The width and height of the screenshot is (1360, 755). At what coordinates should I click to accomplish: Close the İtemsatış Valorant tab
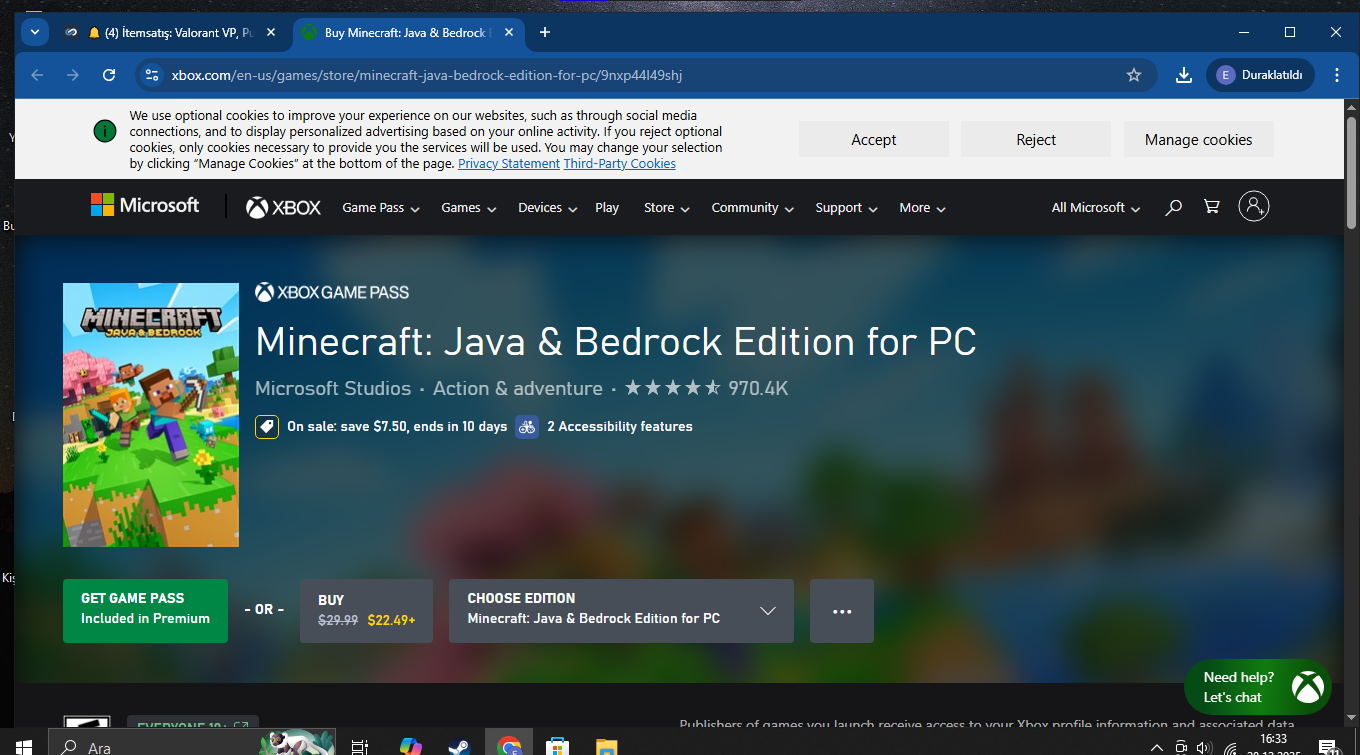pos(271,32)
